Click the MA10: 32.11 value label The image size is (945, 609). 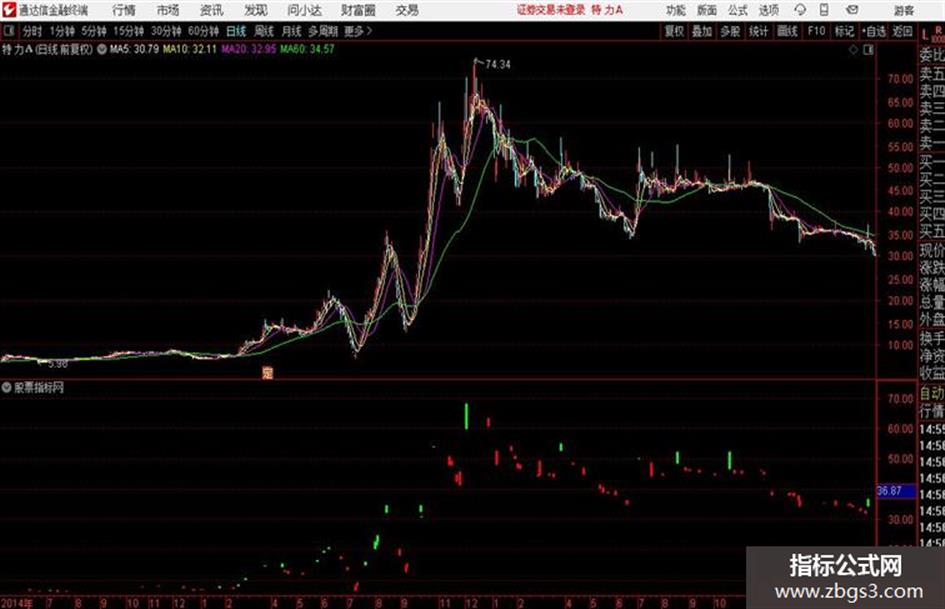point(189,49)
